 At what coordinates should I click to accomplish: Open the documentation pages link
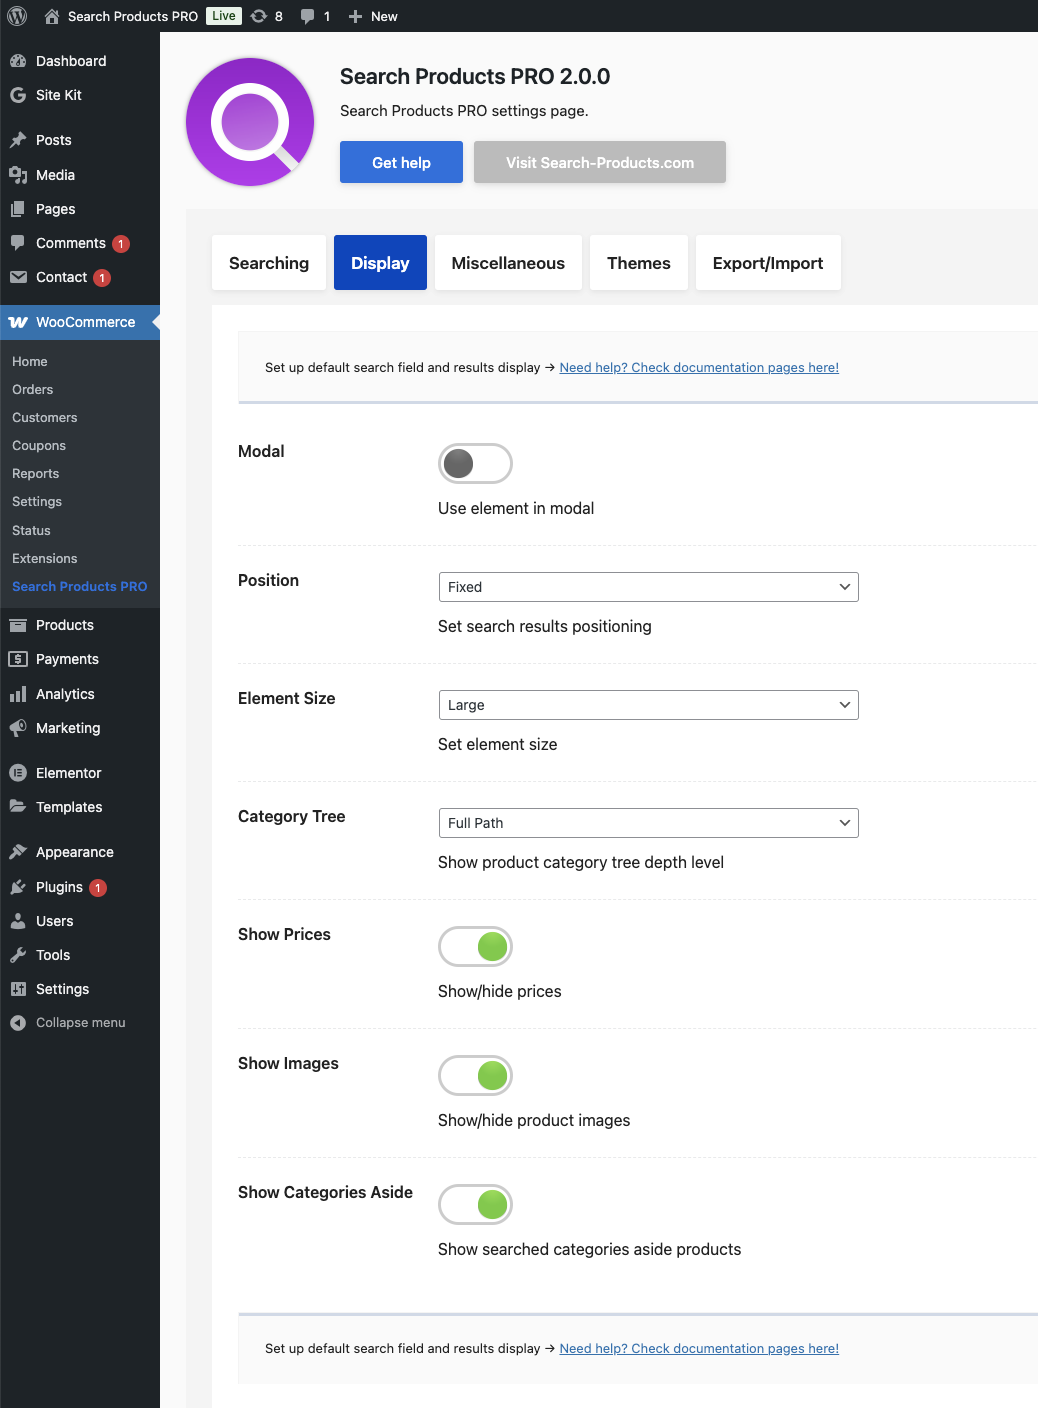[699, 367]
